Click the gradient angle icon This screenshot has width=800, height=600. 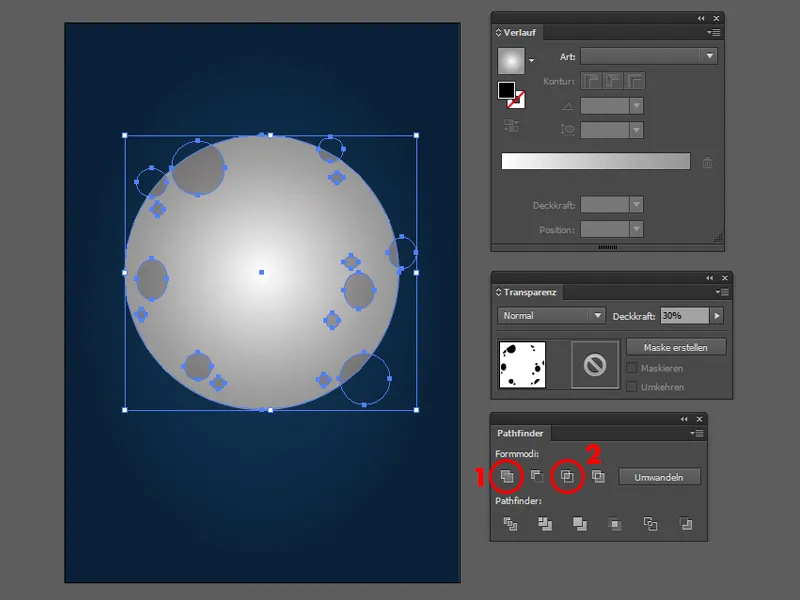click(x=567, y=106)
